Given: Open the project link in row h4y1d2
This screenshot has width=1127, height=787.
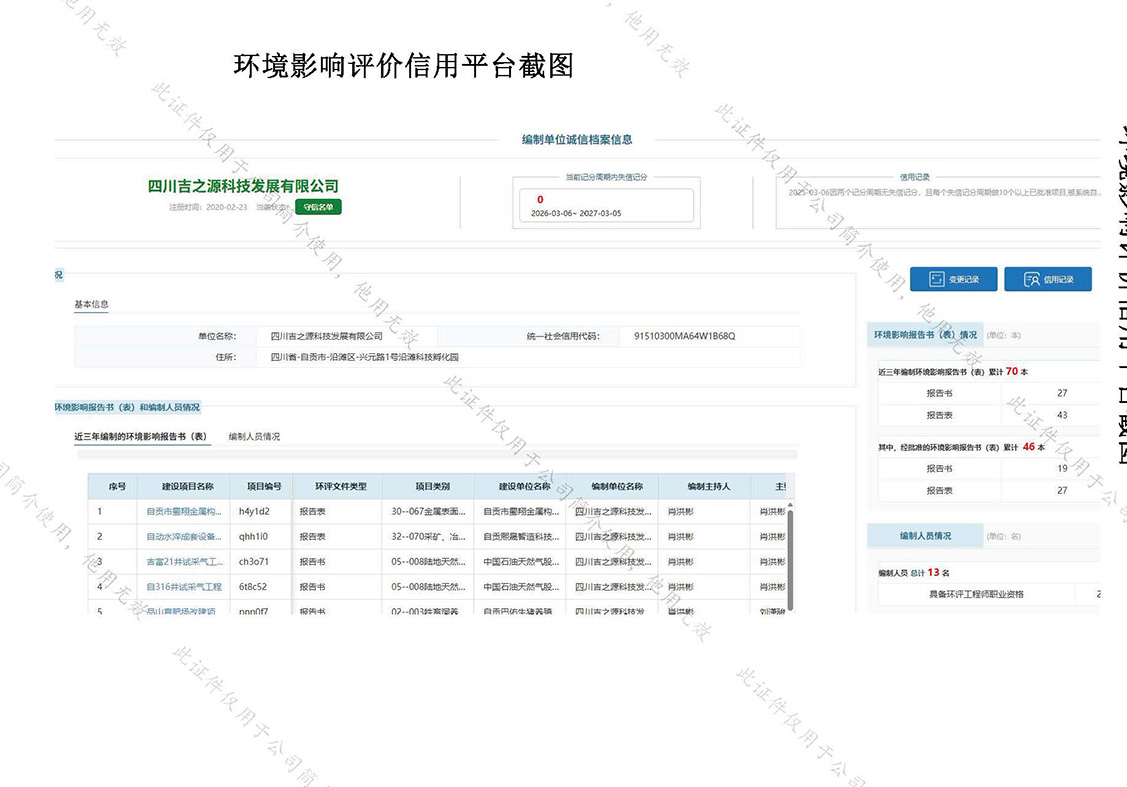Looking at the screenshot, I should click(183, 511).
